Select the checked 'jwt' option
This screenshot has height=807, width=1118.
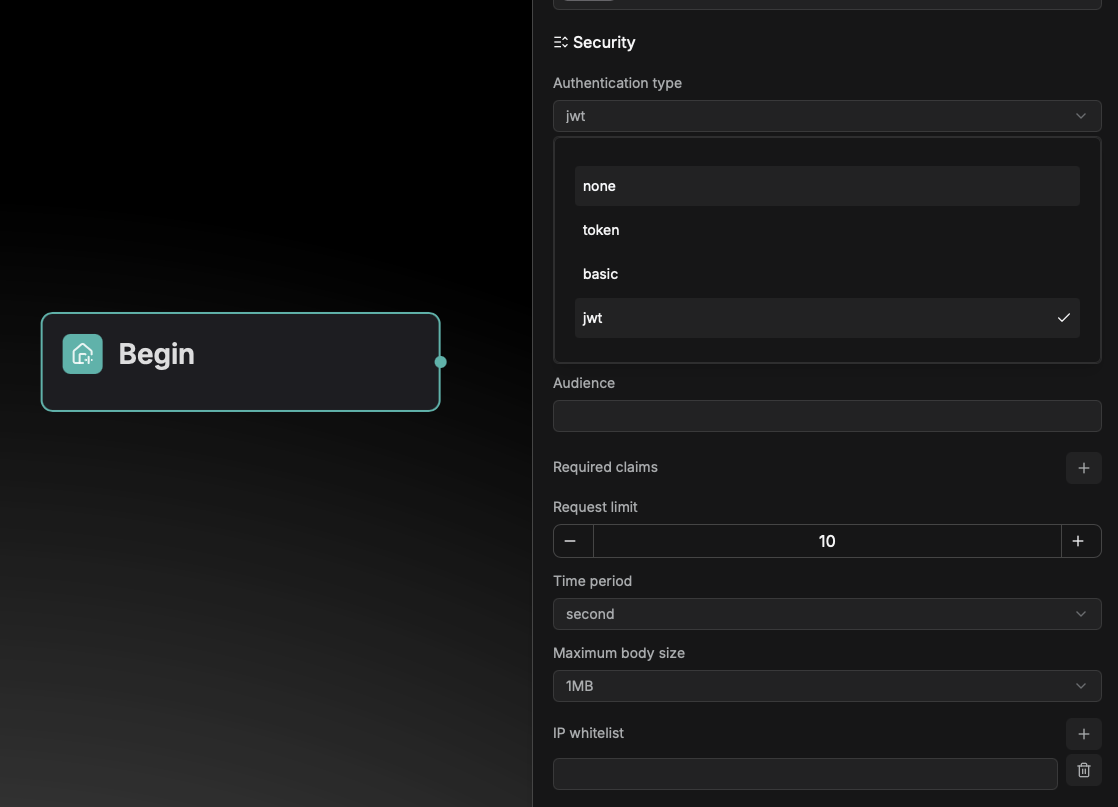click(x=826, y=318)
